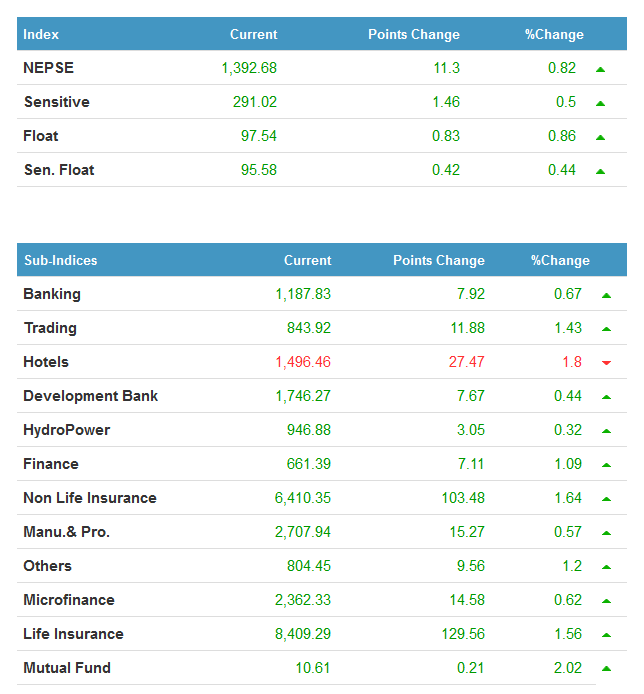Viewport: 644px width, 694px height.
Task: Select the Life Insurance sub-index name
Action: pos(73,634)
